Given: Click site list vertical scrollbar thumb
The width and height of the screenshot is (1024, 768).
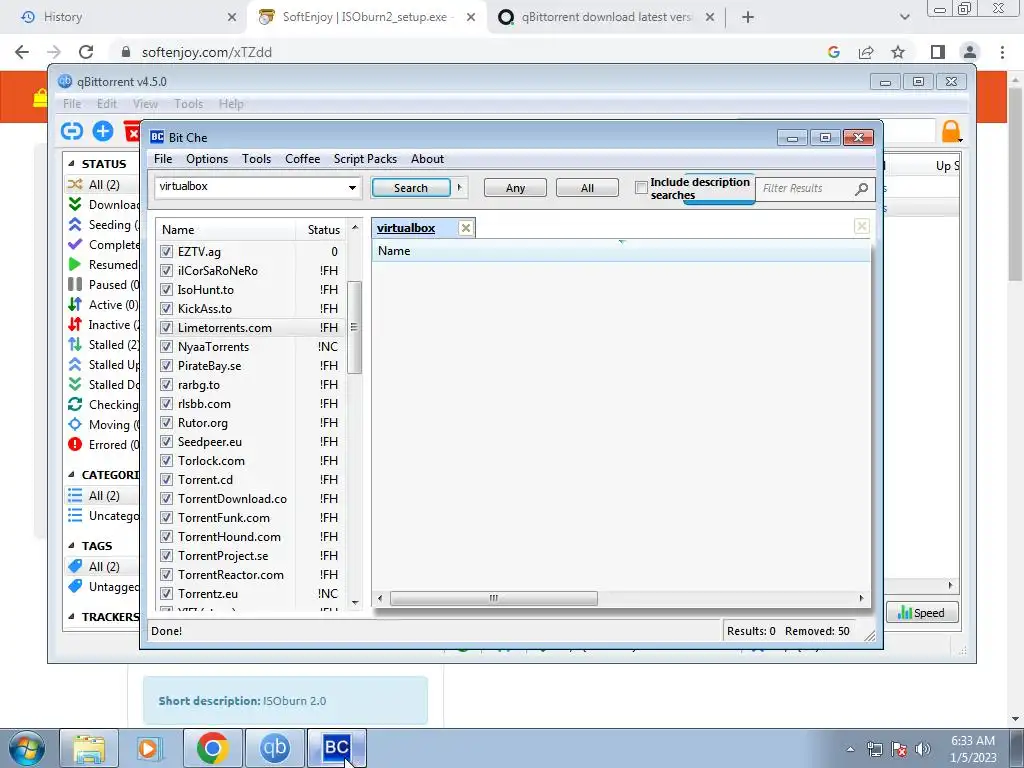Looking at the screenshot, I should point(354,327).
